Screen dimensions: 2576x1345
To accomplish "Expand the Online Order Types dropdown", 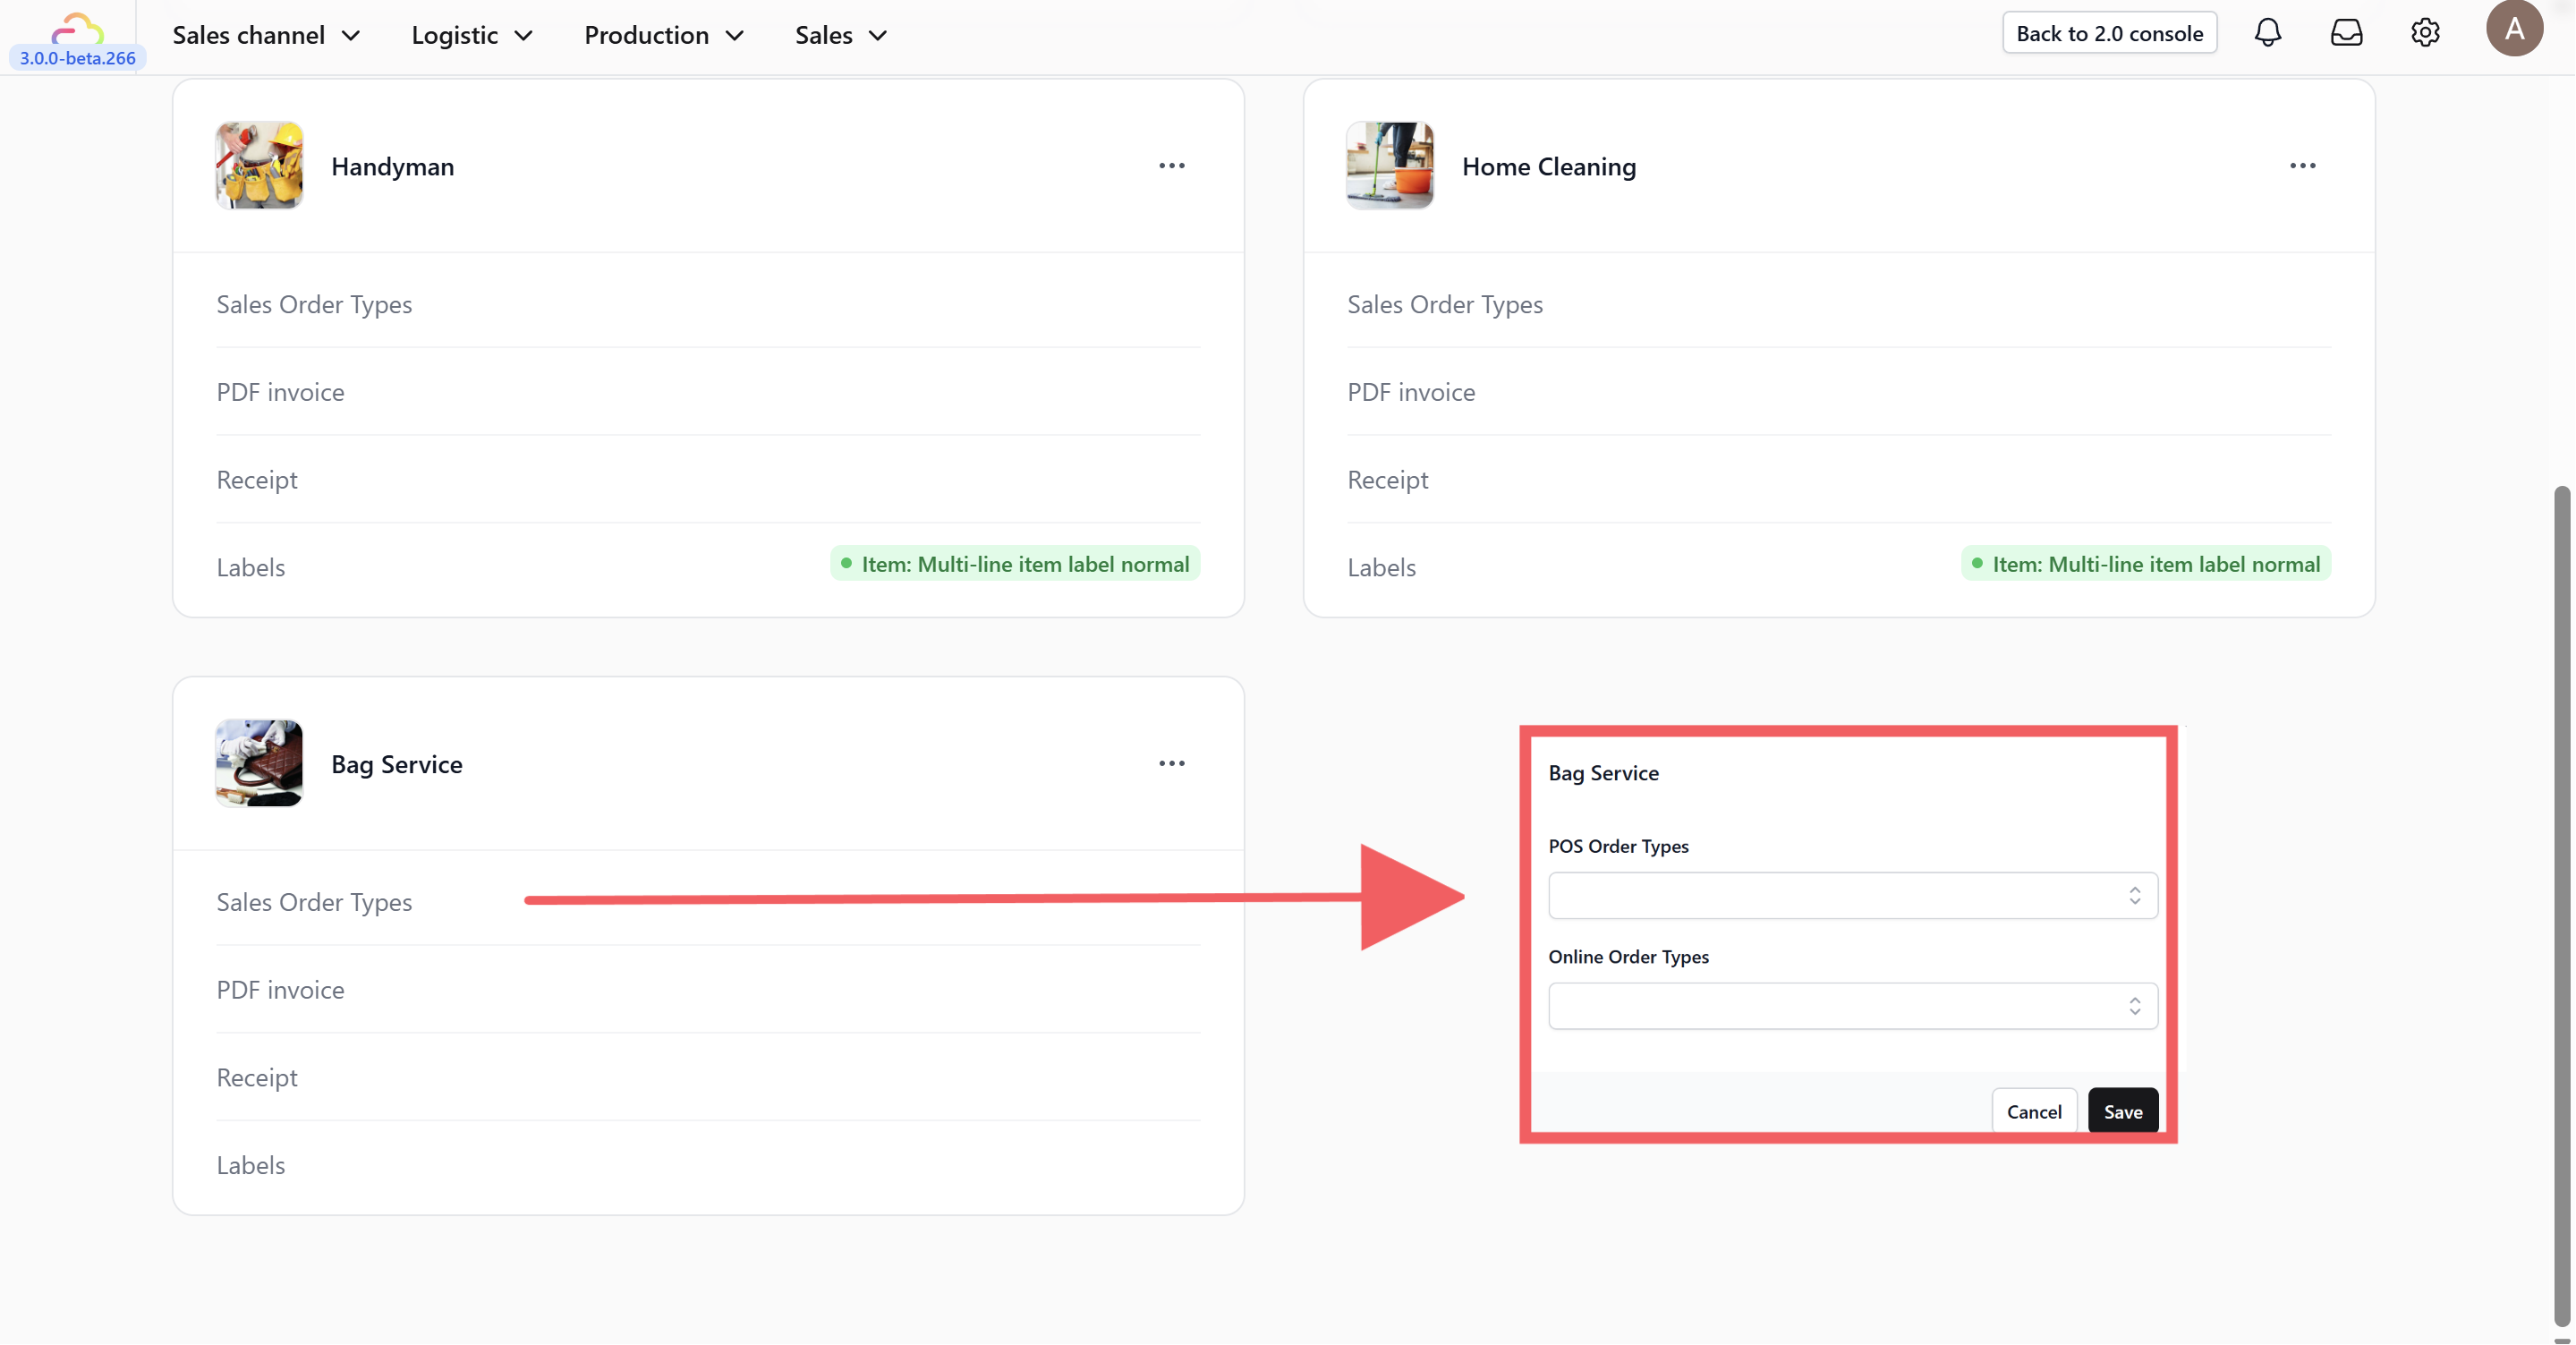I will click(x=1852, y=1006).
